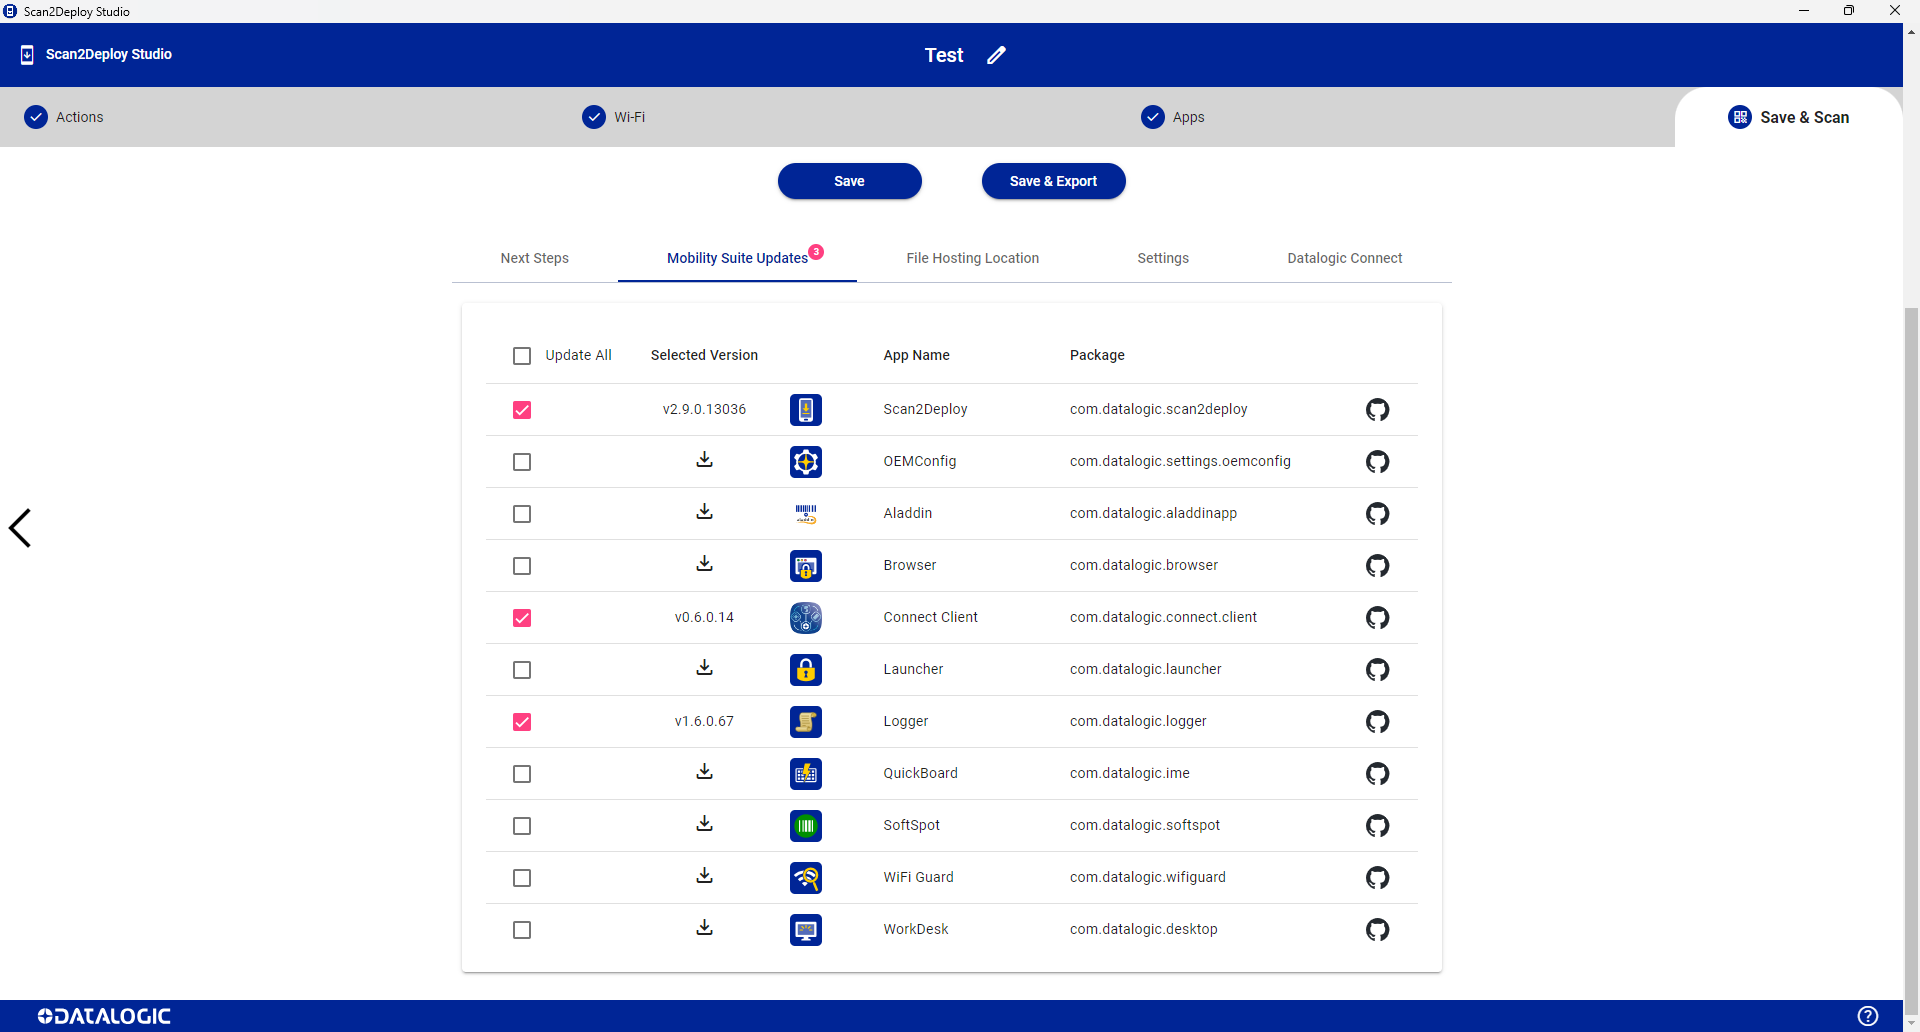
Task: Go to the Apps wizard step
Action: point(1173,117)
